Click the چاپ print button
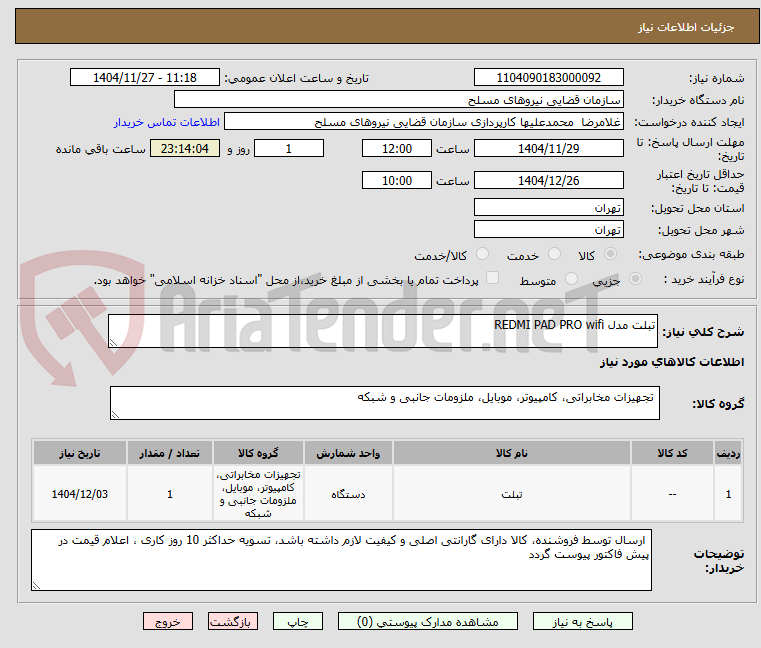The width and height of the screenshot is (761, 648). click(x=298, y=621)
